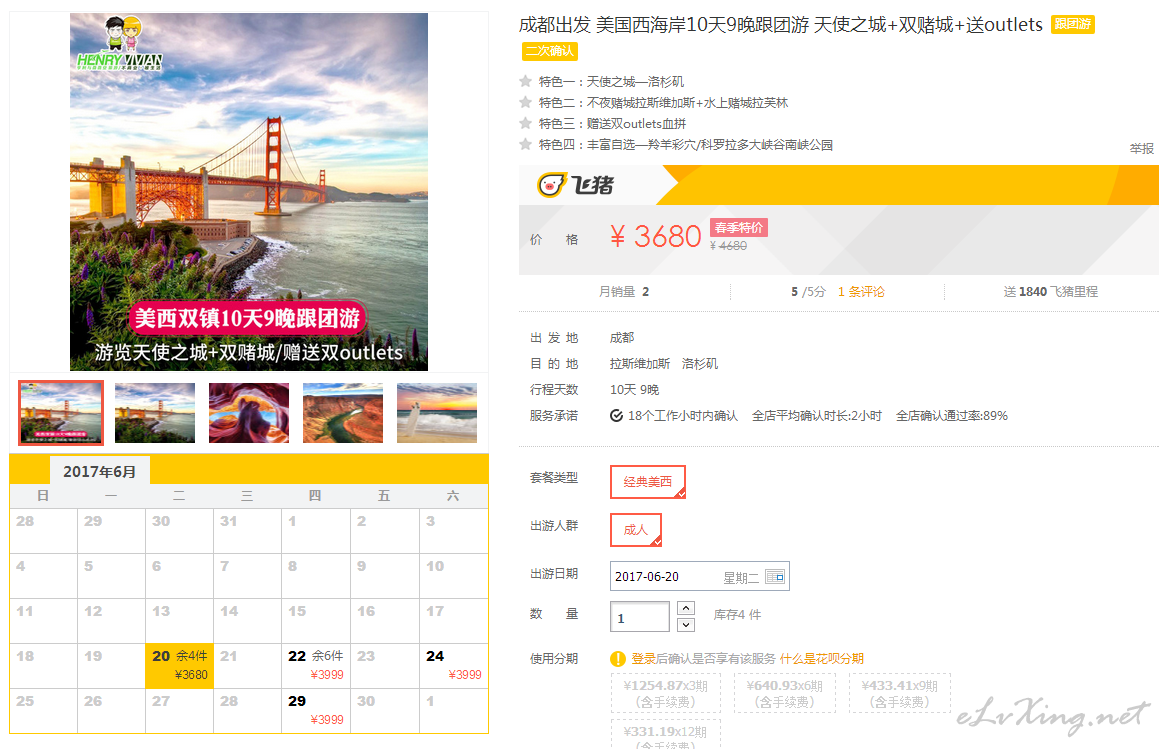Pick June 24 priced ¥3999 in calendar
Image resolution: width=1161 pixels, height=749 pixels.
[453, 666]
